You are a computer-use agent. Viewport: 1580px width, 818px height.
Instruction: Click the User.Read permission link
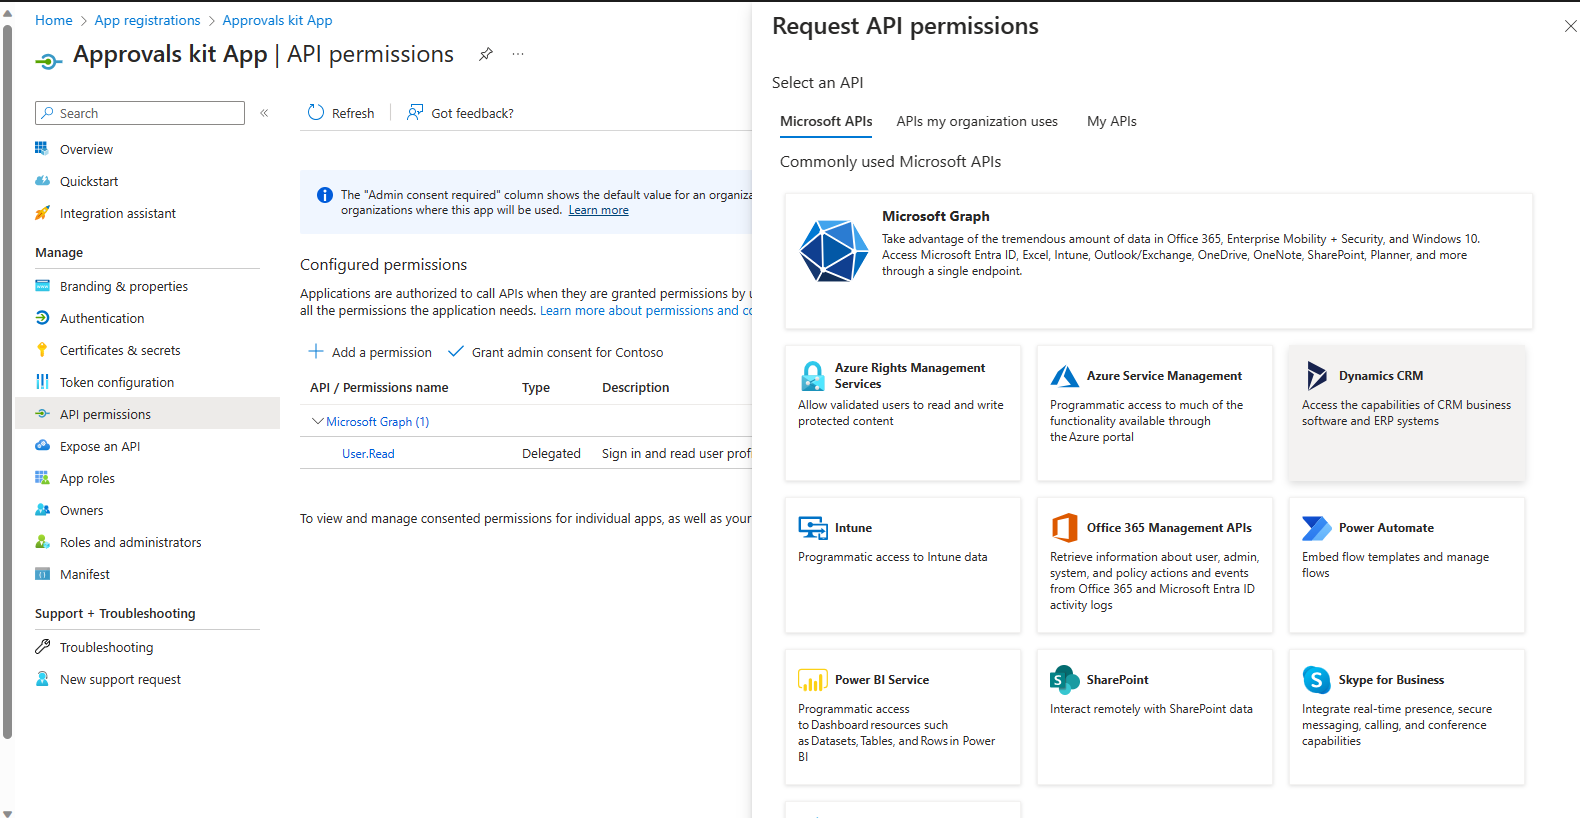tap(368, 454)
